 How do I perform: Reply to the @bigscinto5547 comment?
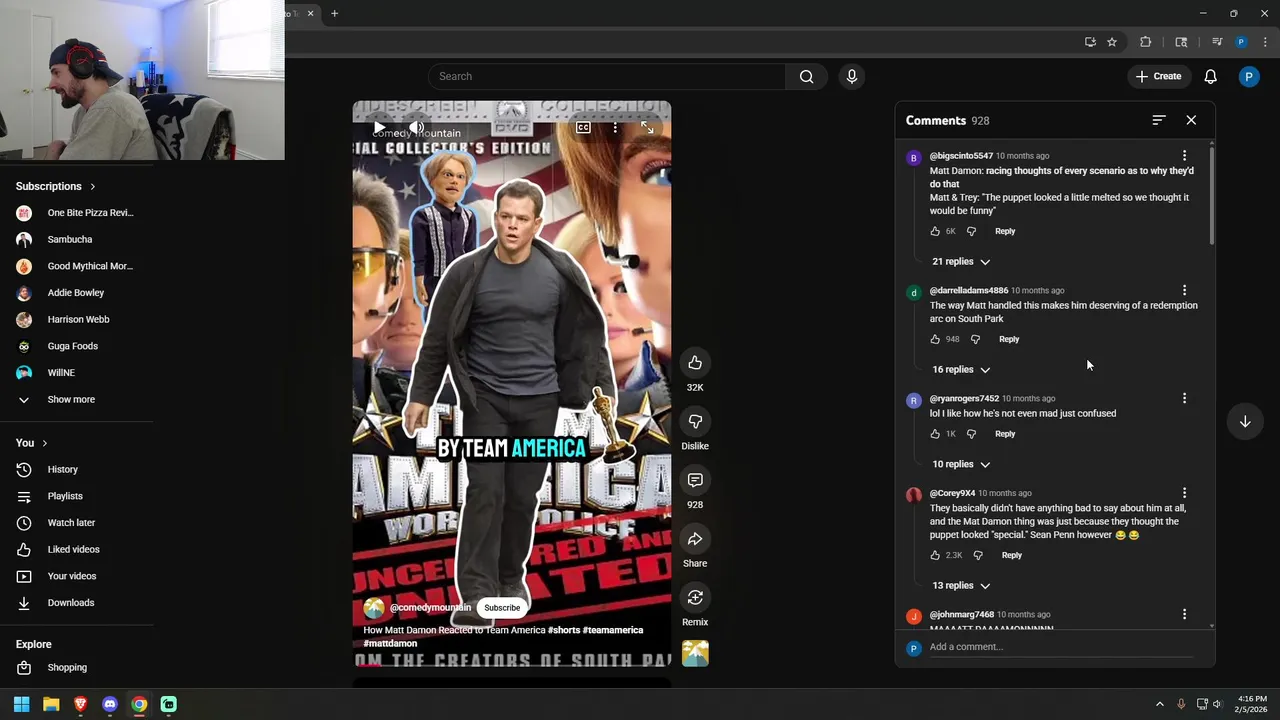(1005, 231)
